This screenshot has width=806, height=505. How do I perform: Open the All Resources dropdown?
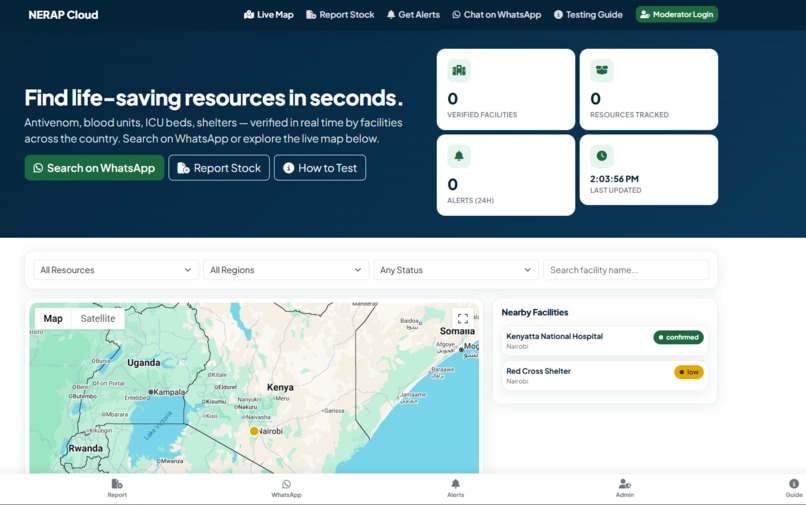pyautogui.click(x=116, y=270)
